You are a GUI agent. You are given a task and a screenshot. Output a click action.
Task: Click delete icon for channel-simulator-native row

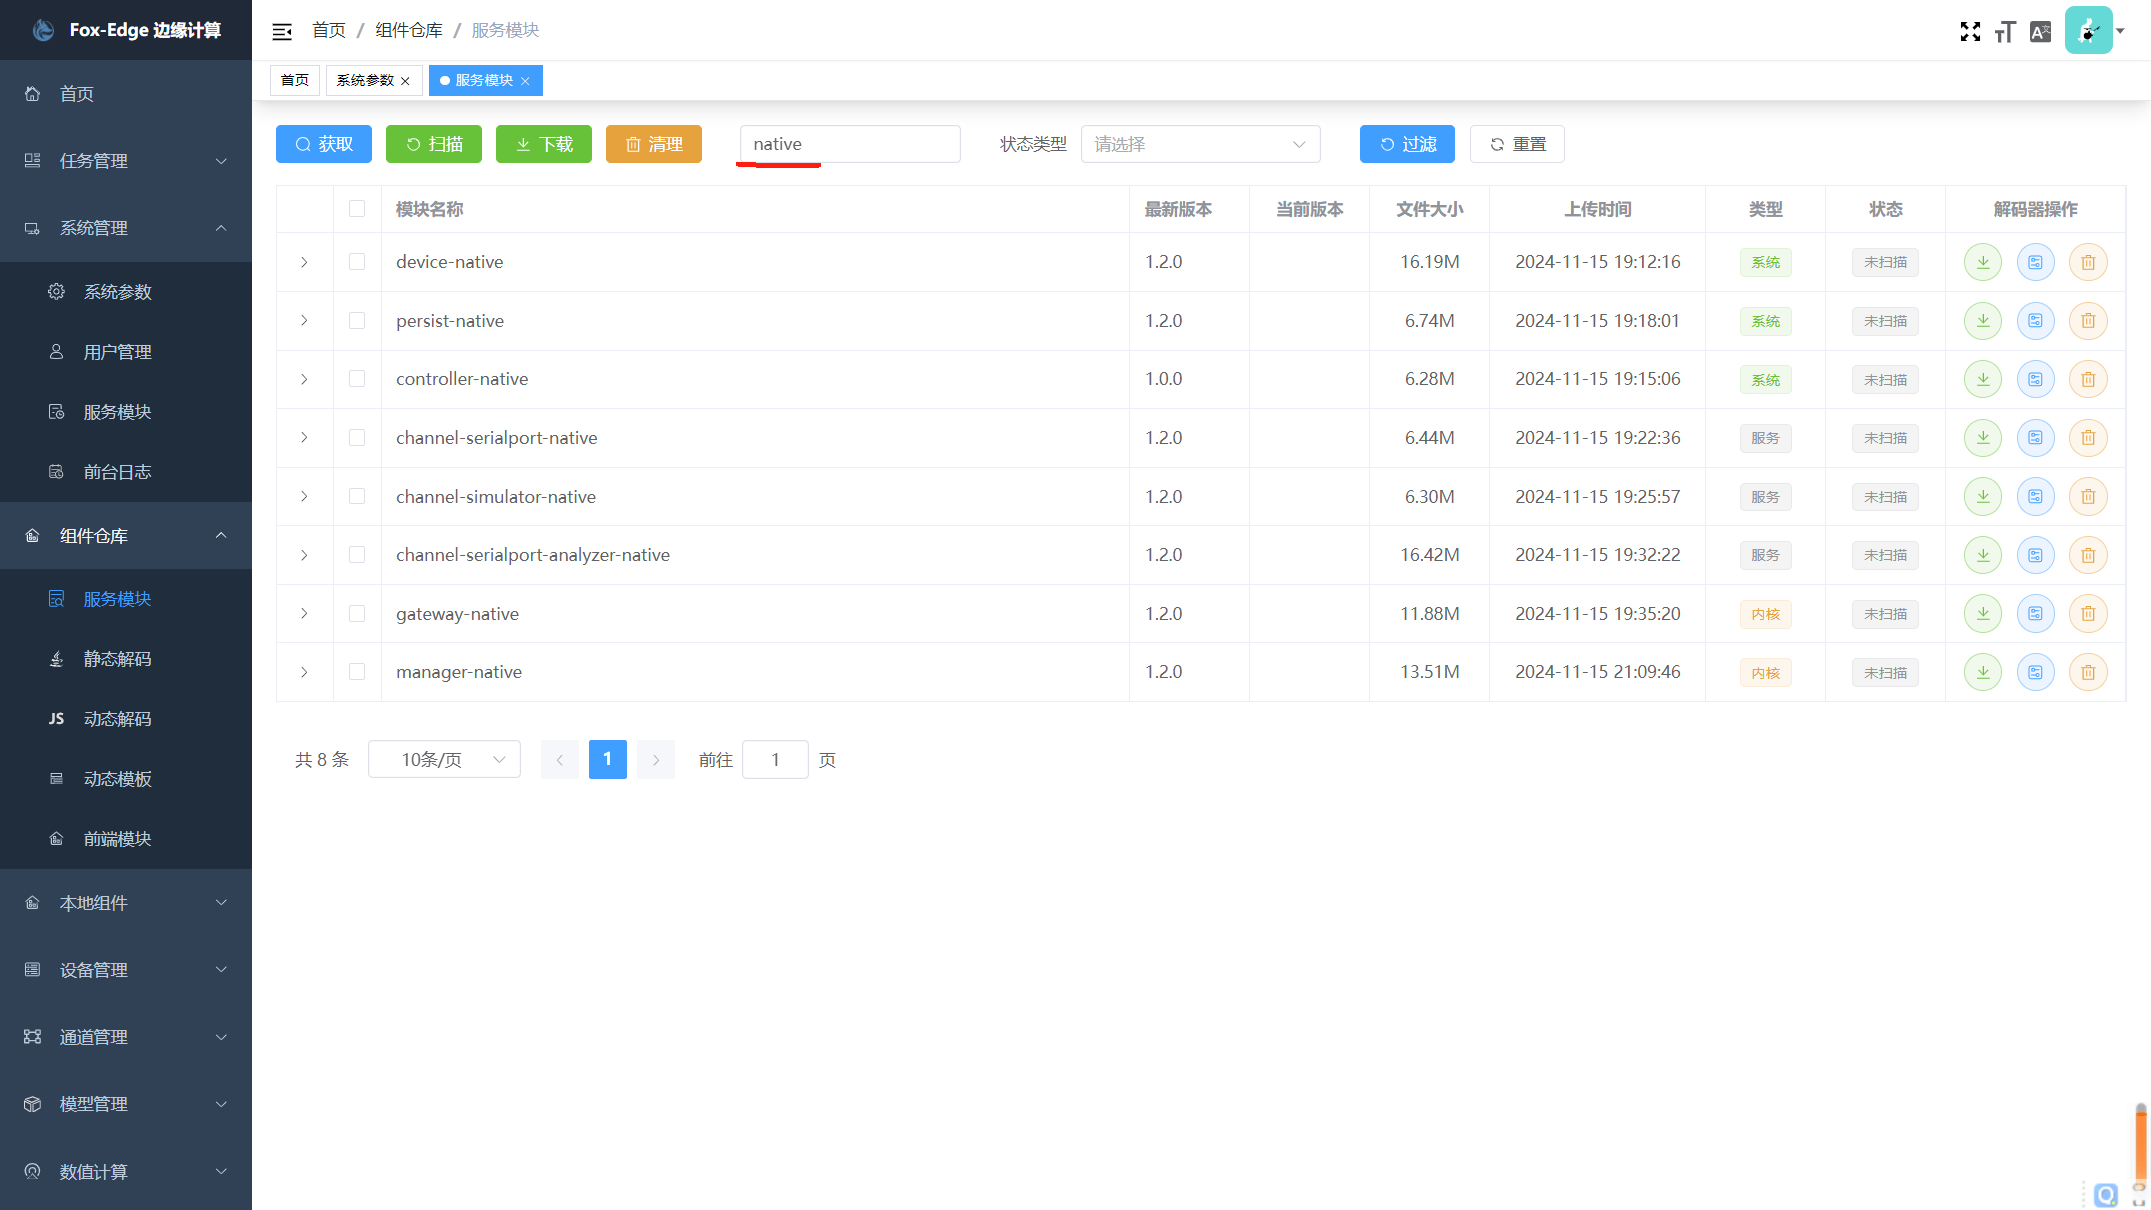click(x=2088, y=497)
